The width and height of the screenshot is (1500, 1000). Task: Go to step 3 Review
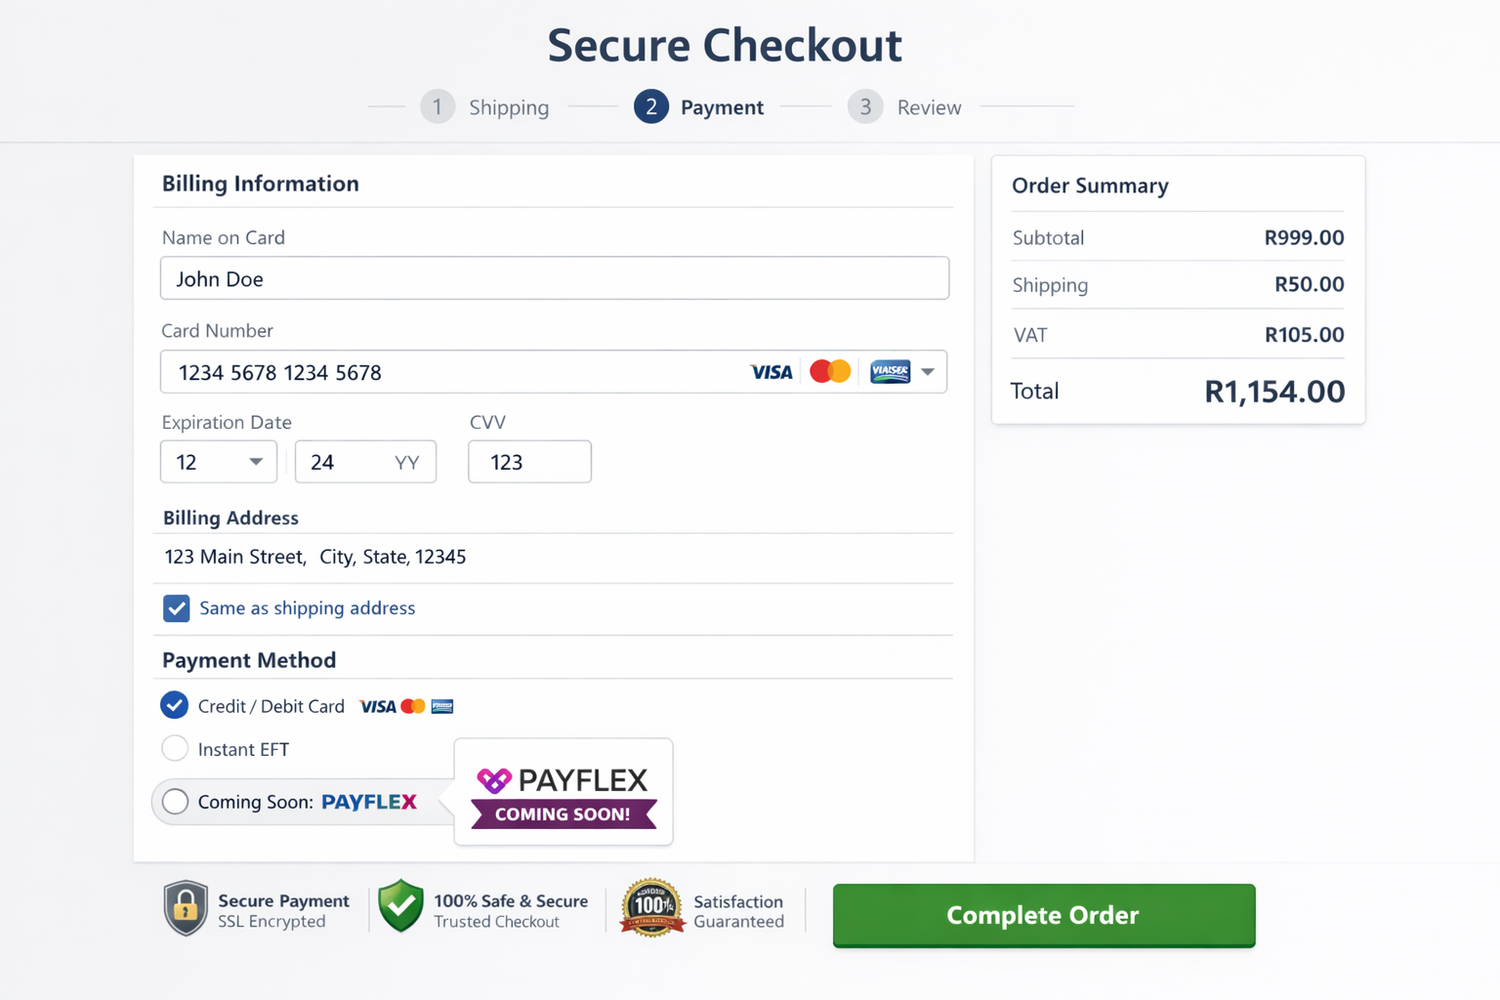pos(865,107)
